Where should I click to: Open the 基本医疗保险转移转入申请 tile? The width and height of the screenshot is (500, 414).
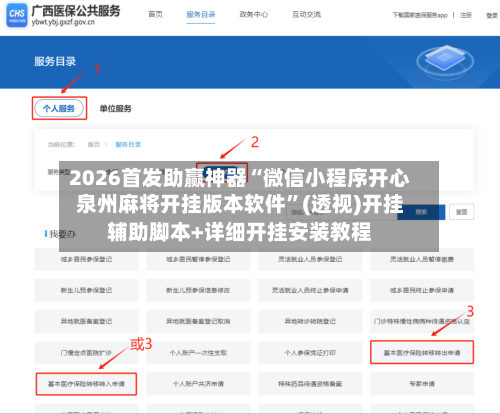(x=86, y=384)
